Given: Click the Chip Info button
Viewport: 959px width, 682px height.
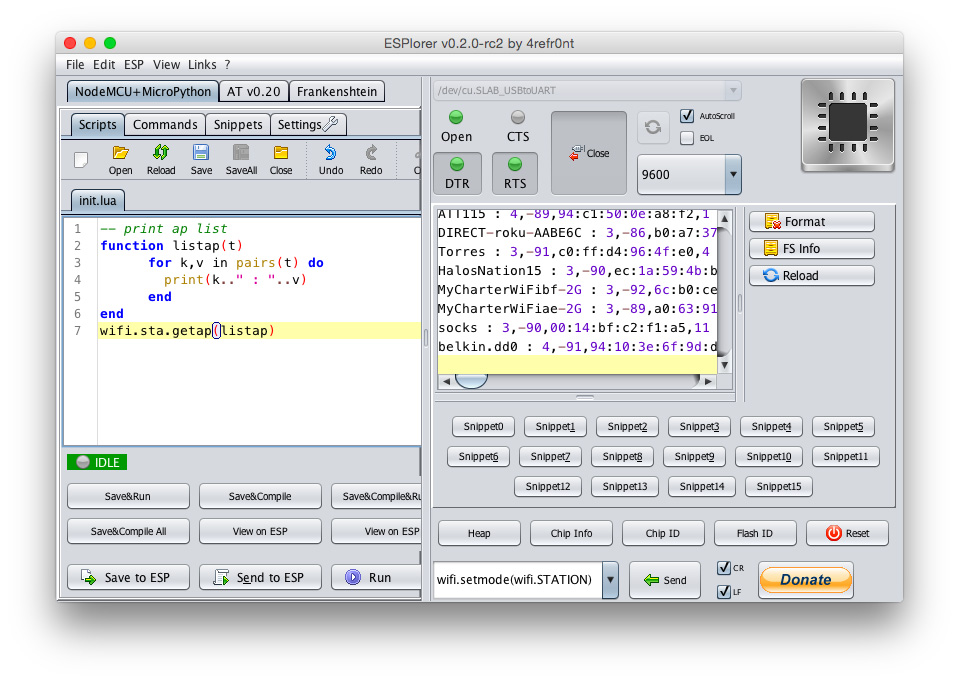Looking at the screenshot, I should [571, 533].
